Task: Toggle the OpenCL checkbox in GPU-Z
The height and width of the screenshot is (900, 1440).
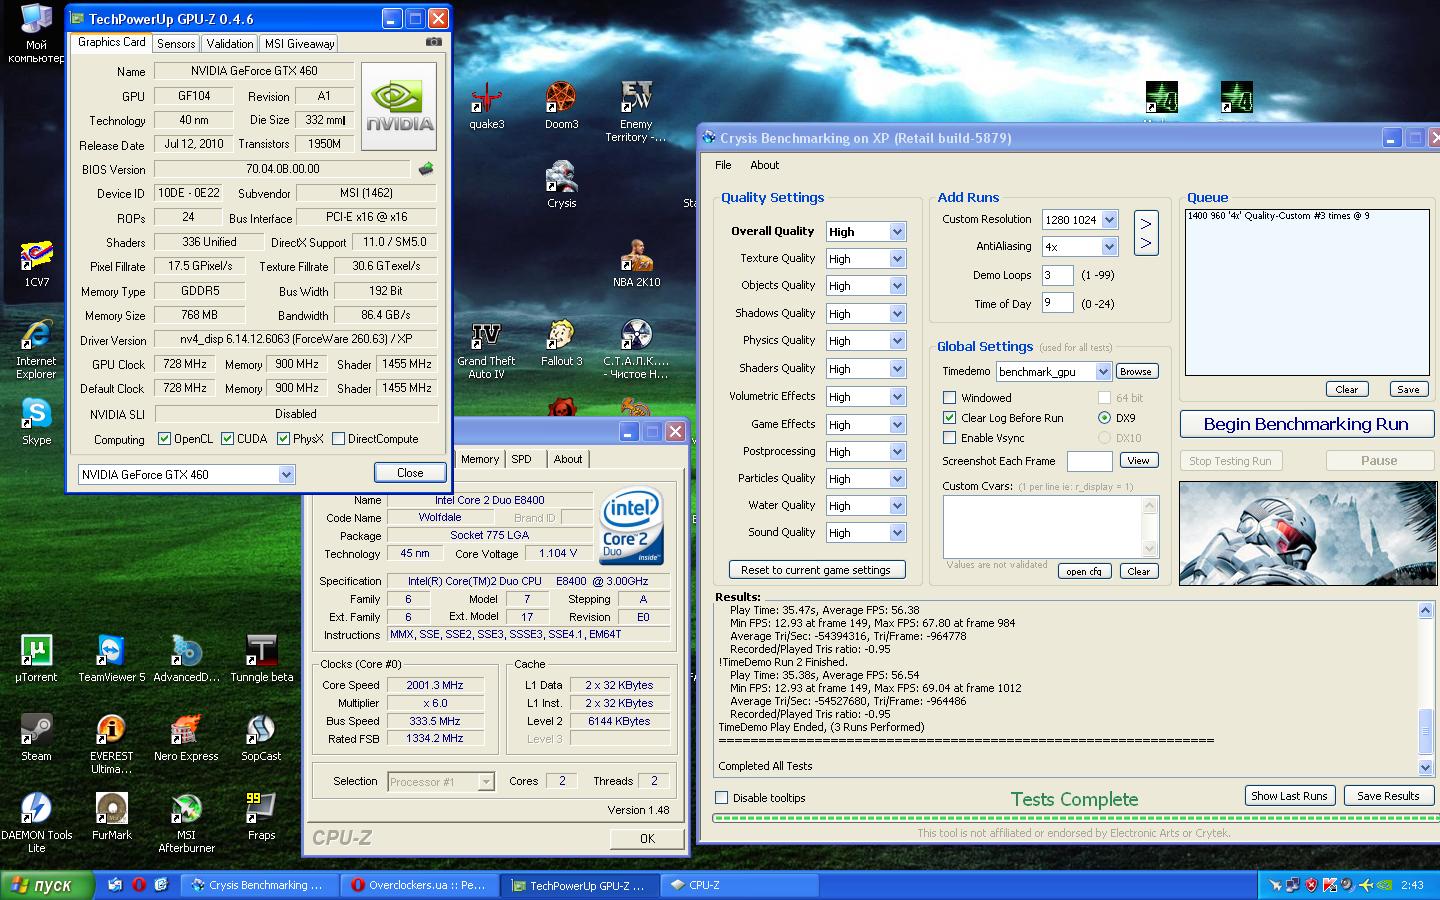Action: pos(165,438)
